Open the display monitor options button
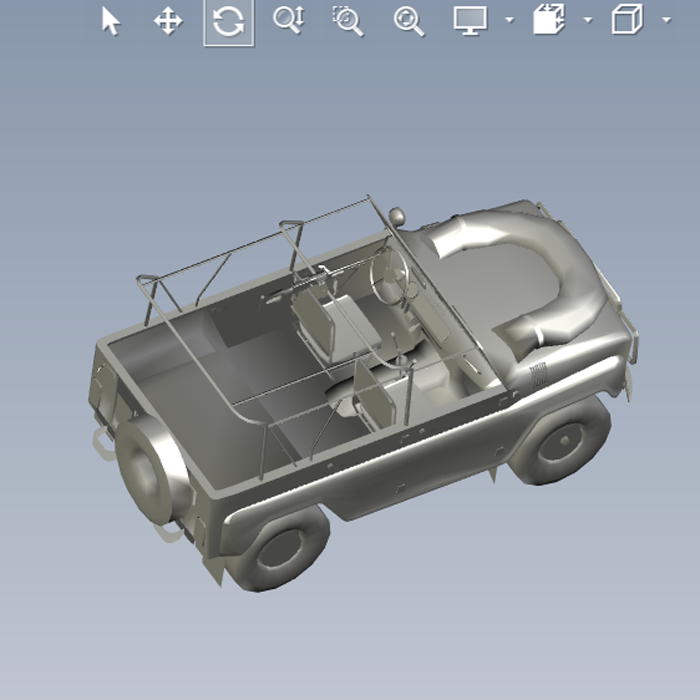Image resolution: width=700 pixels, height=700 pixels. tap(471, 20)
